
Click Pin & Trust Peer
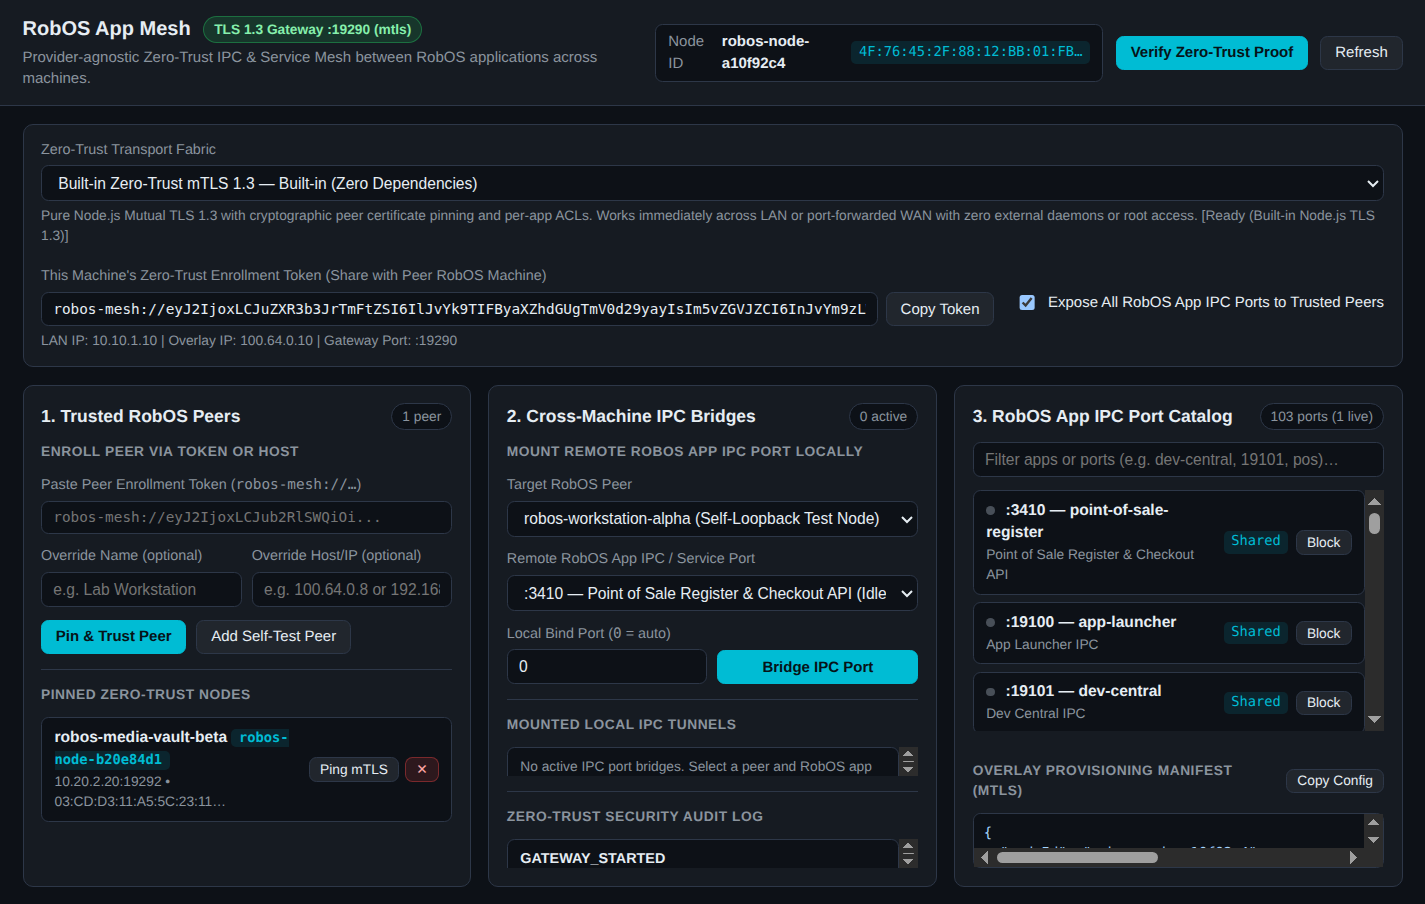(x=113, y=637)
